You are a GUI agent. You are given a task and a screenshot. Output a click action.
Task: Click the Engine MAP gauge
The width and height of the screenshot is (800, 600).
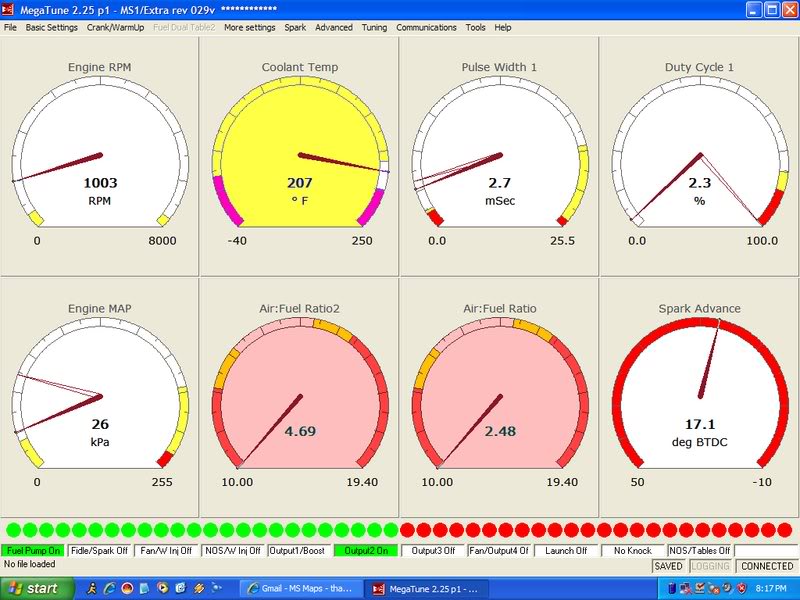99,397
